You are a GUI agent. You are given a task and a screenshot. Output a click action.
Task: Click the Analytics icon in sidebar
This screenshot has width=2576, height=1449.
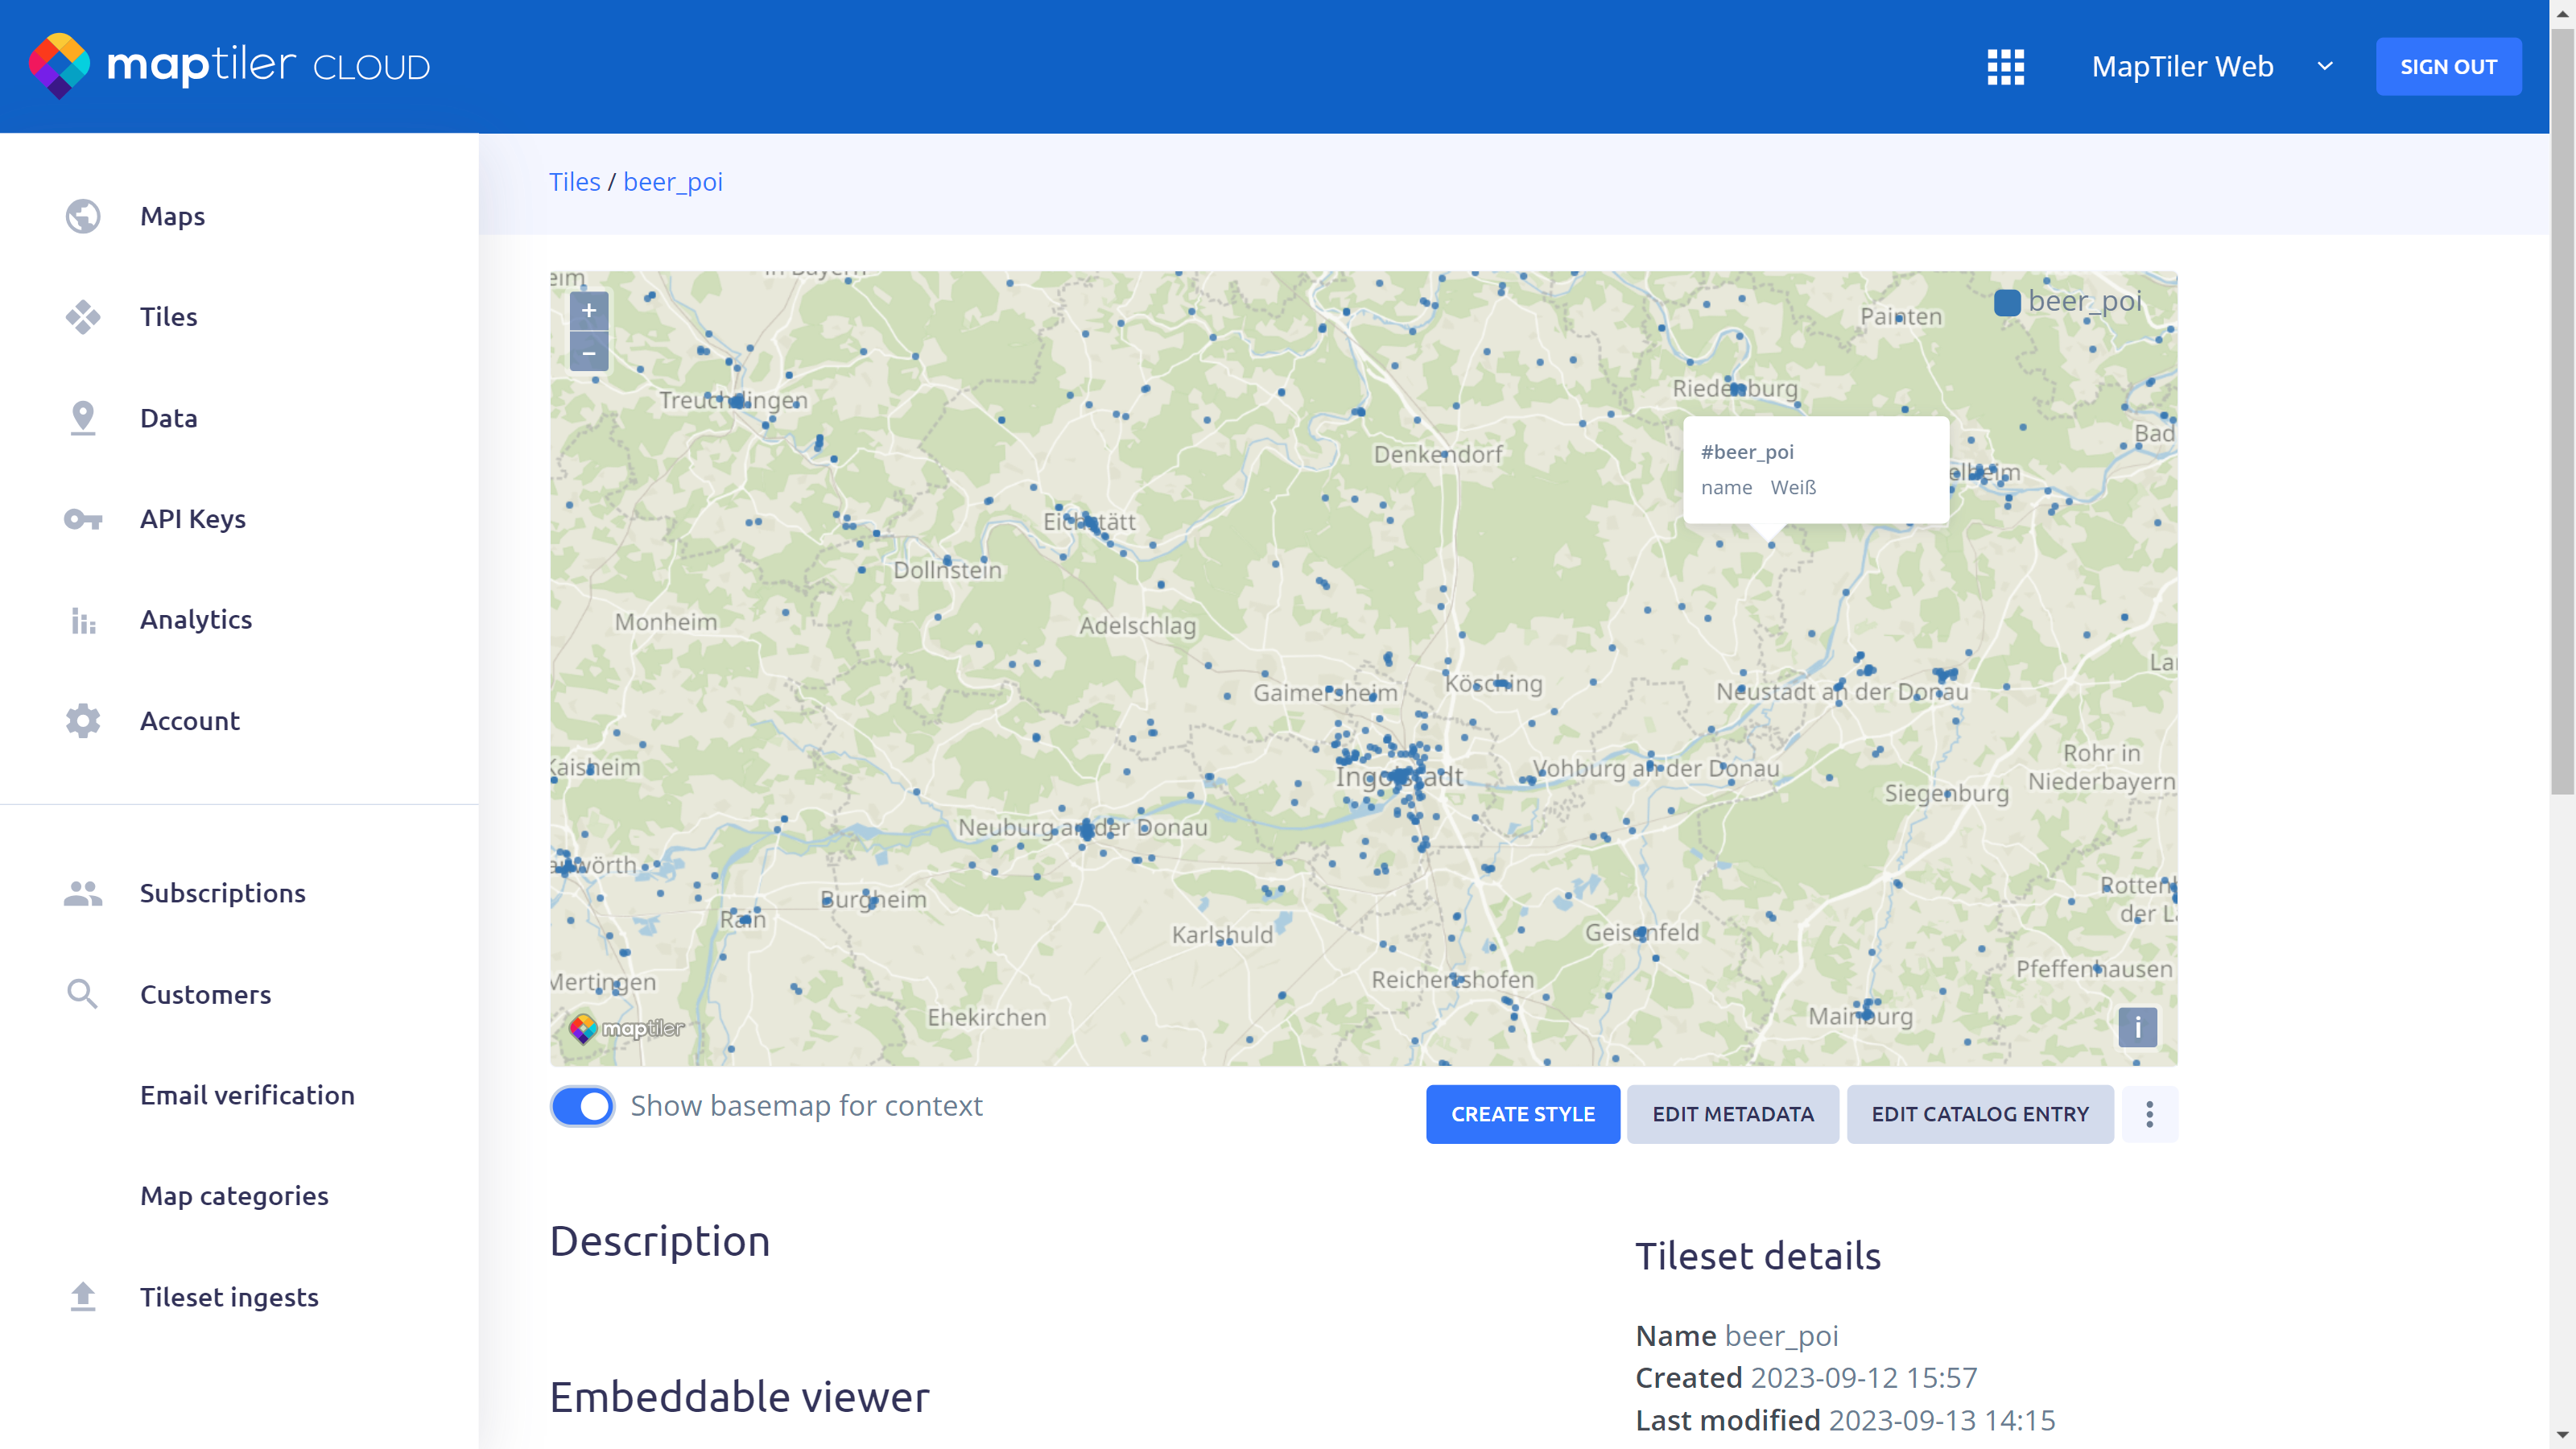click(x=83, y=619)
